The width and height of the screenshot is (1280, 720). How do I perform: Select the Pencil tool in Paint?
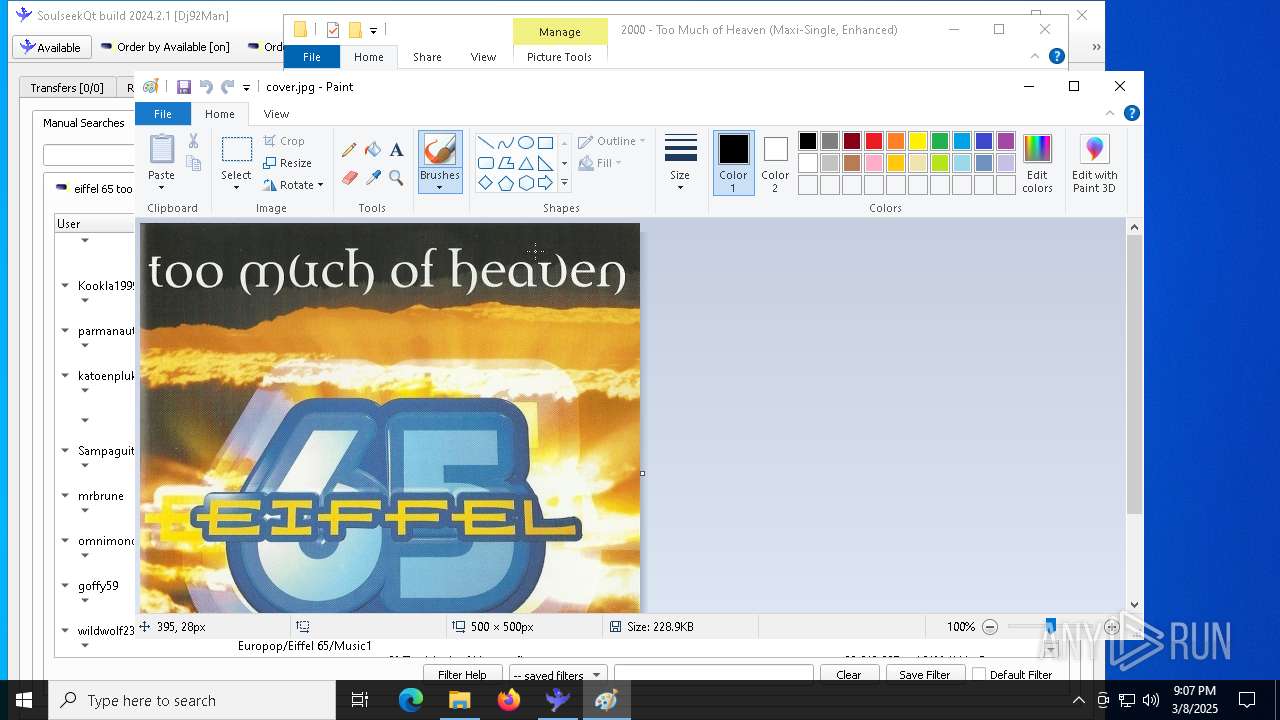[x=349, y=150]
